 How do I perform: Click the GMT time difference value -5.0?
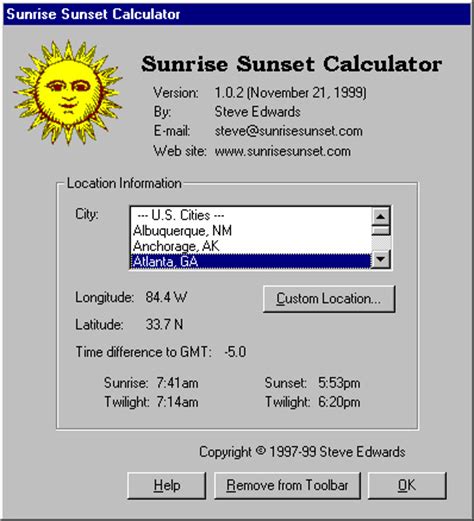[235, 352]
